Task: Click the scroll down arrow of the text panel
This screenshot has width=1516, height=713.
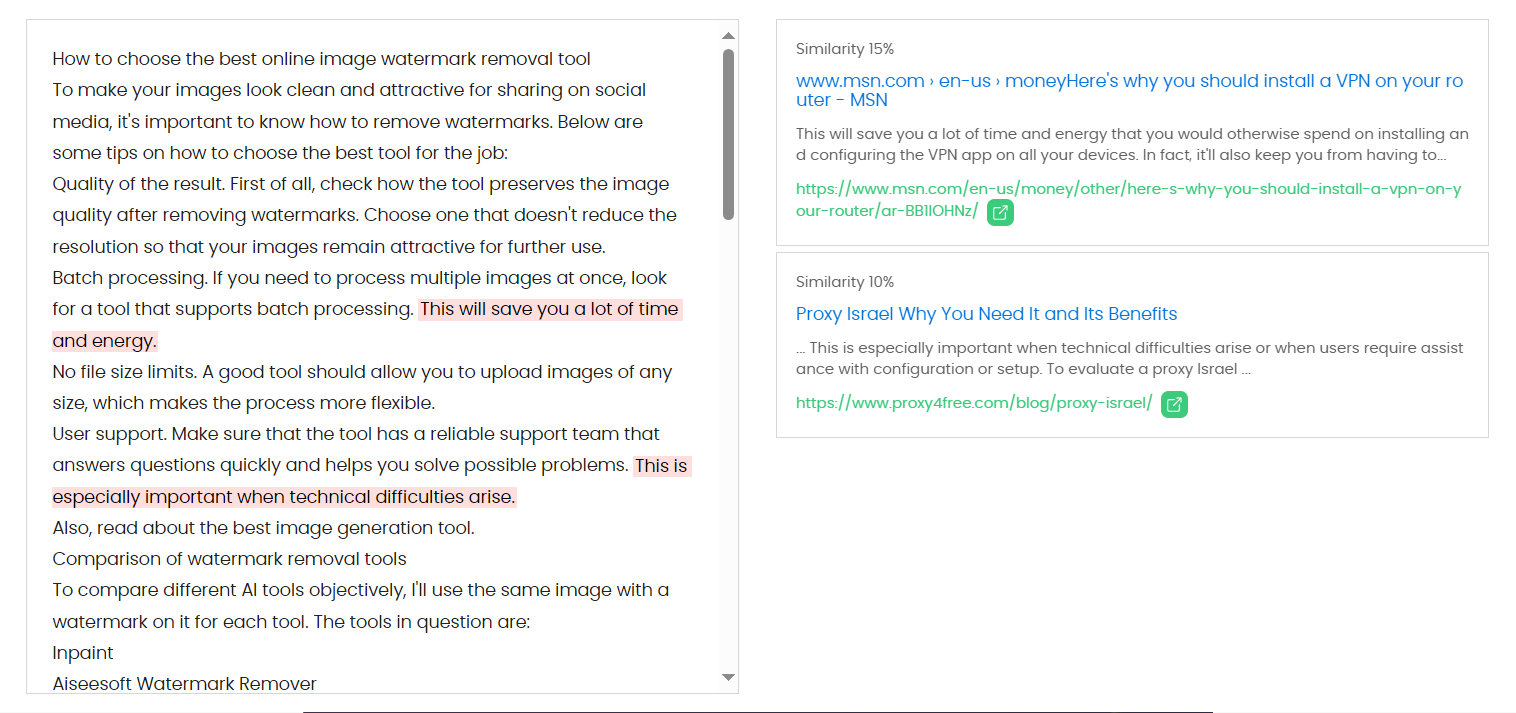Action: click(x=728, y=678)
